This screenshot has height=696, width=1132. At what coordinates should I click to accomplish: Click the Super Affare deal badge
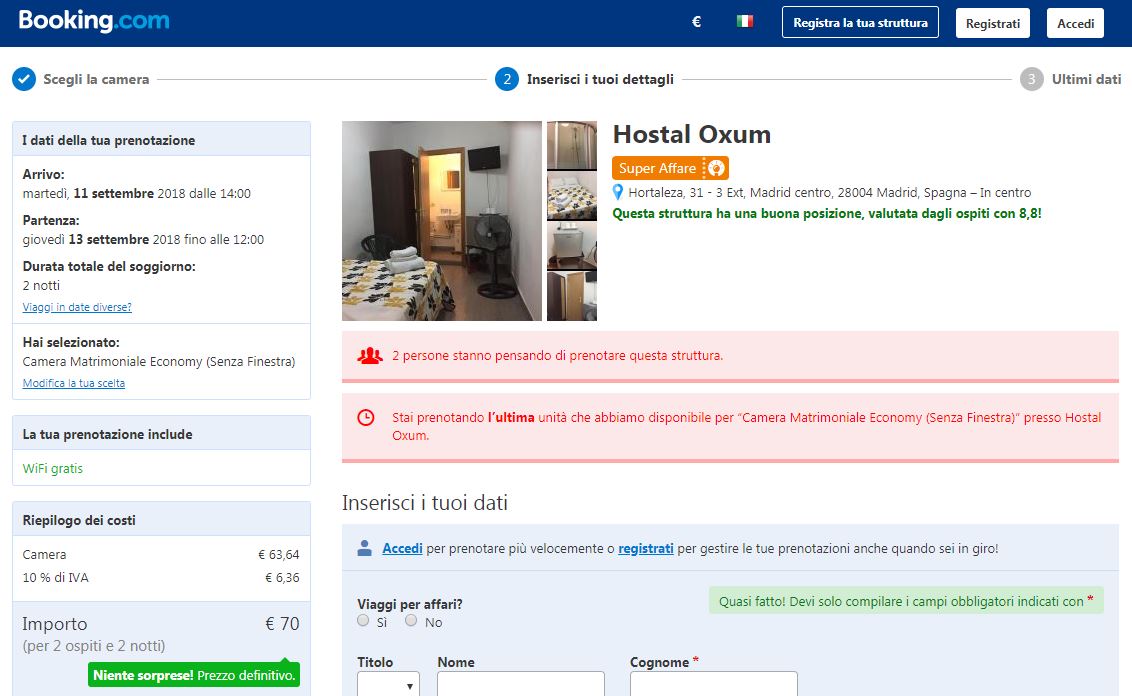click(670, 168)
